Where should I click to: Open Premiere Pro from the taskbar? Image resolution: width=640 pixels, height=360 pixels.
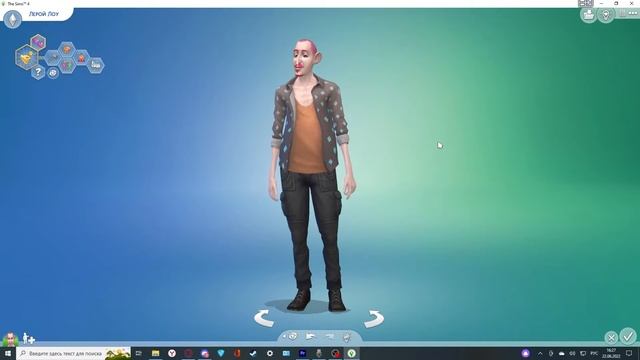pyautogui.click(x=302, y=353)
